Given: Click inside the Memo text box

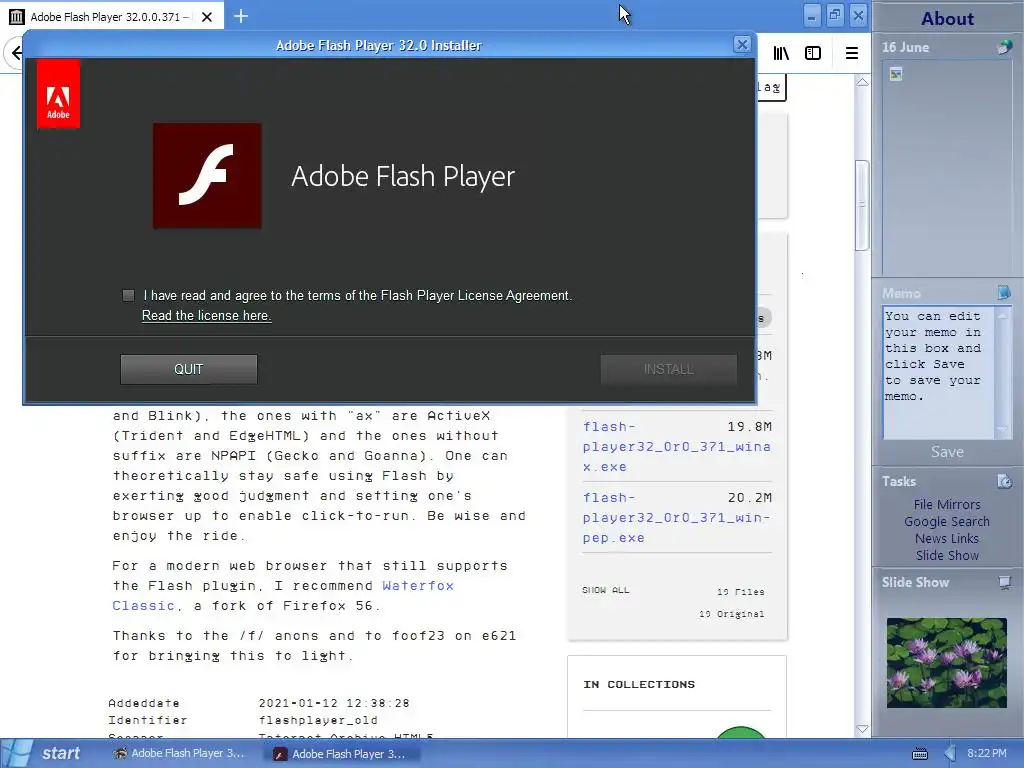Looking at the screenshot, I should click(938, 372).
